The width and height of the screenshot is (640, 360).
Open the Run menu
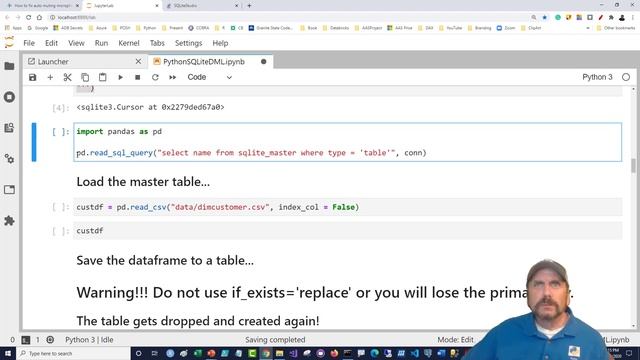click(x=101, y=43)
